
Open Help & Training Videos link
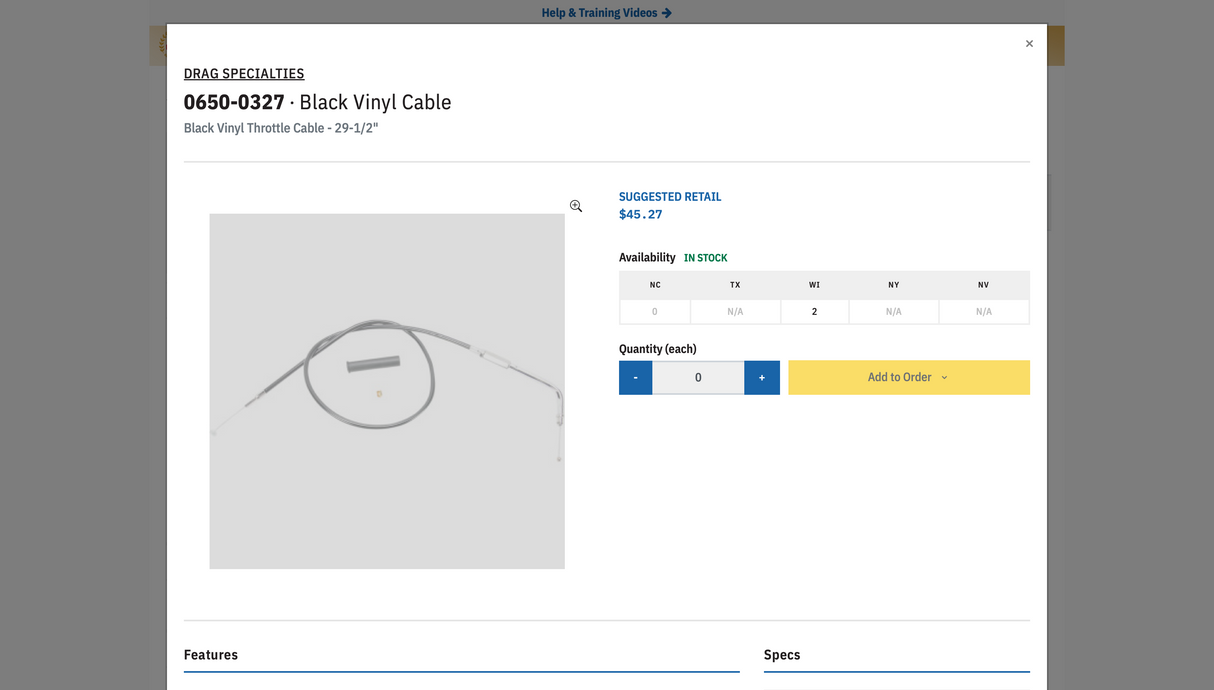607,13
